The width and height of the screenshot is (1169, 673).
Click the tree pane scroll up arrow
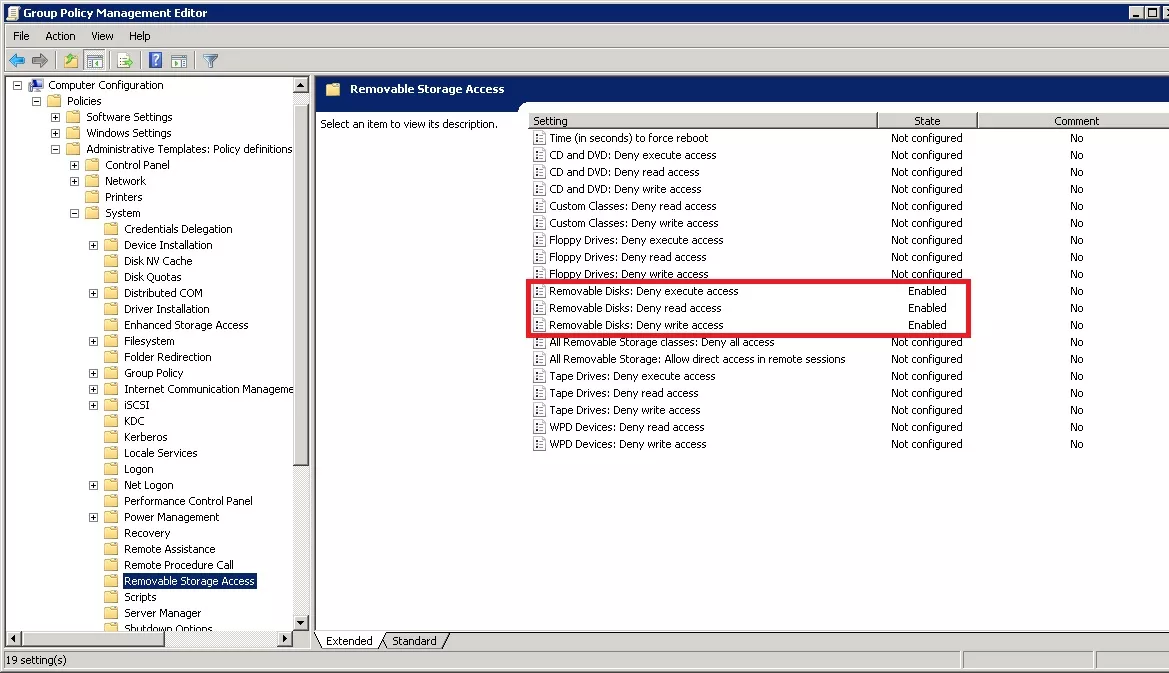tap(300, 85)
